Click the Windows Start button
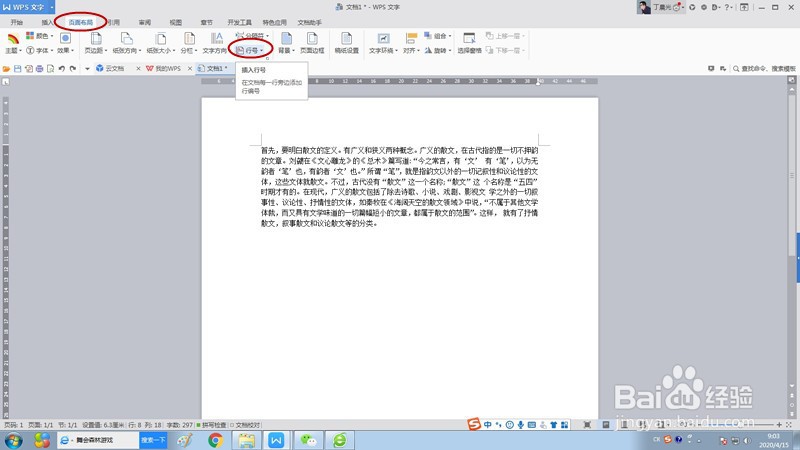The height and width of the screenshot is (450, 800). tap(14, 440)
